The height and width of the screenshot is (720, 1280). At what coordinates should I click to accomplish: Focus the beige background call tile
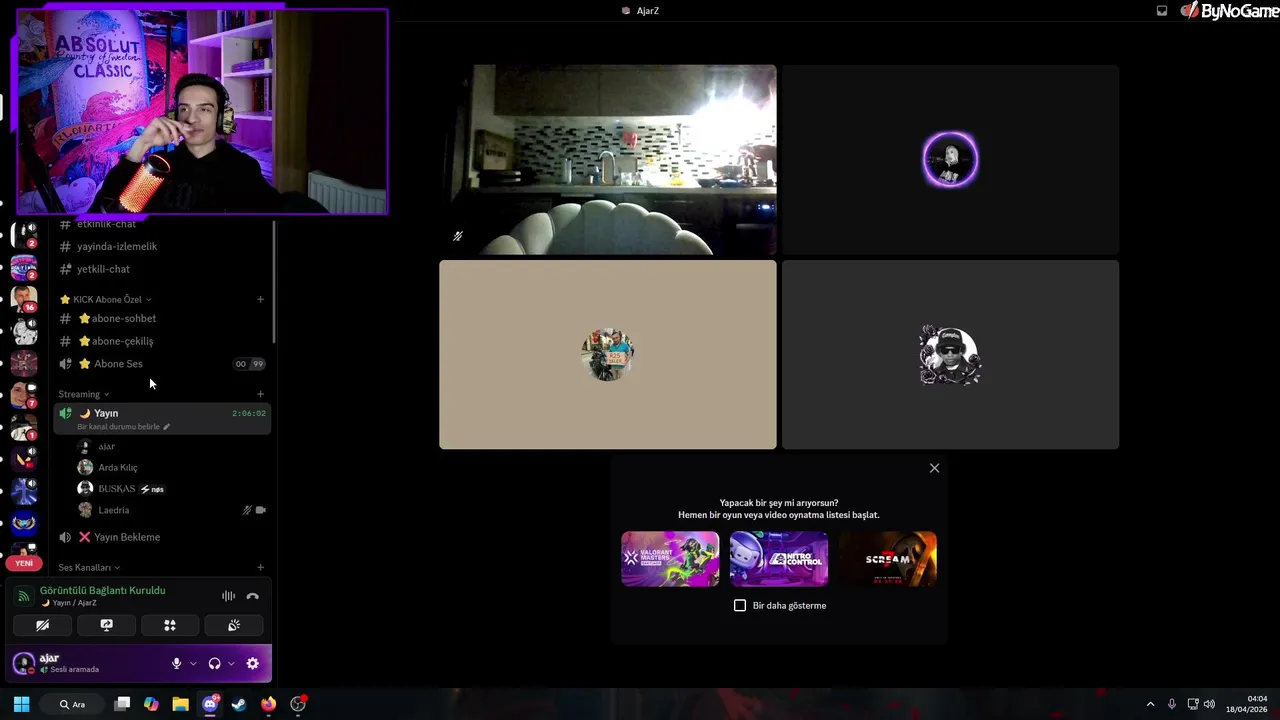pyautogui.click(x=608, y=355)
